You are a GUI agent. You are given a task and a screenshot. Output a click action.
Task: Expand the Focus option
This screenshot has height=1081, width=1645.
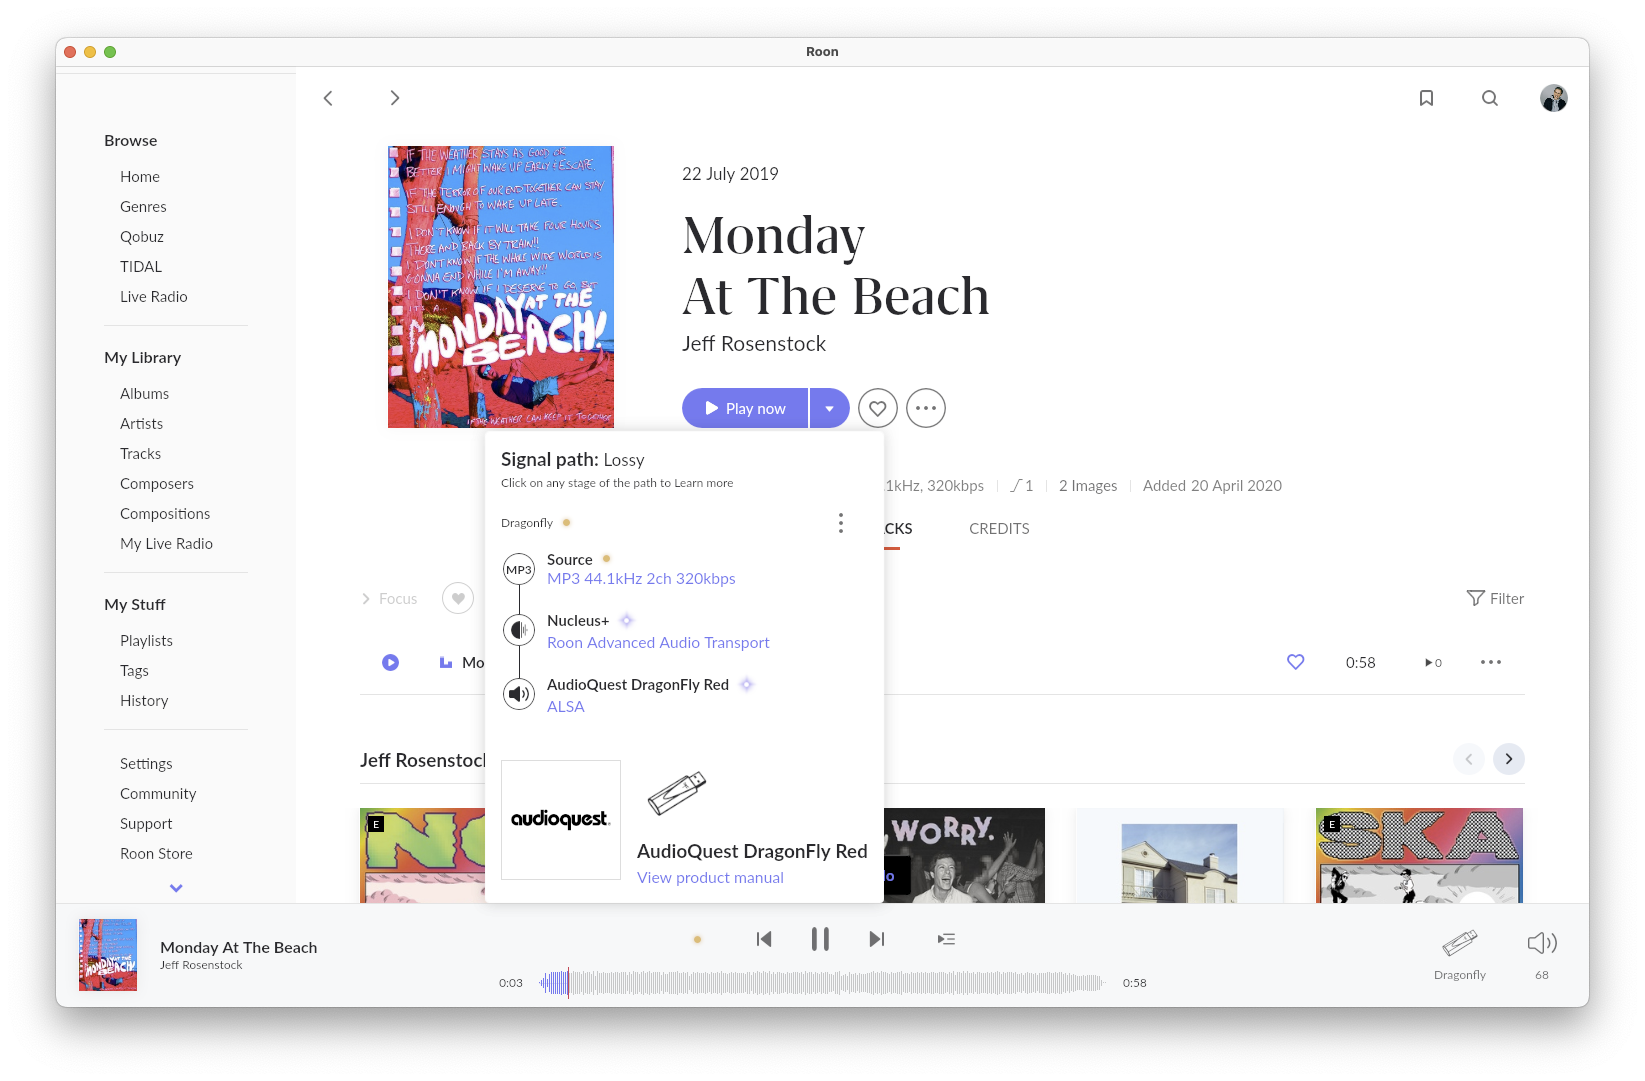389,599
